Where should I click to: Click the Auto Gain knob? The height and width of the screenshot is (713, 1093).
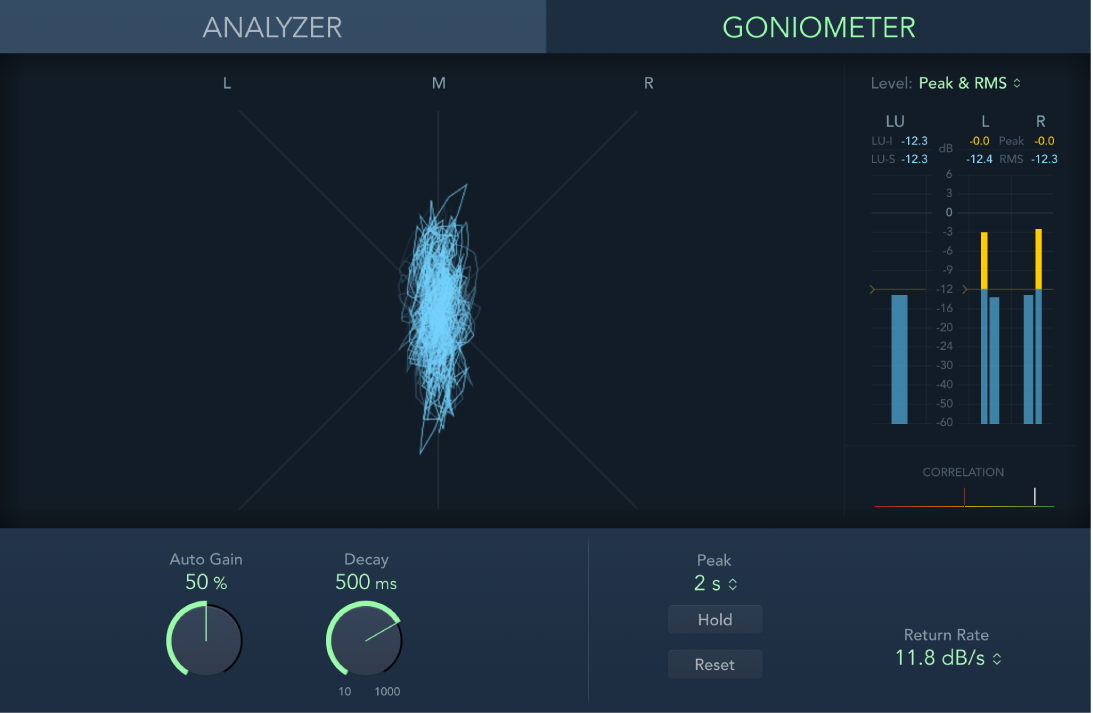(204, 640)
